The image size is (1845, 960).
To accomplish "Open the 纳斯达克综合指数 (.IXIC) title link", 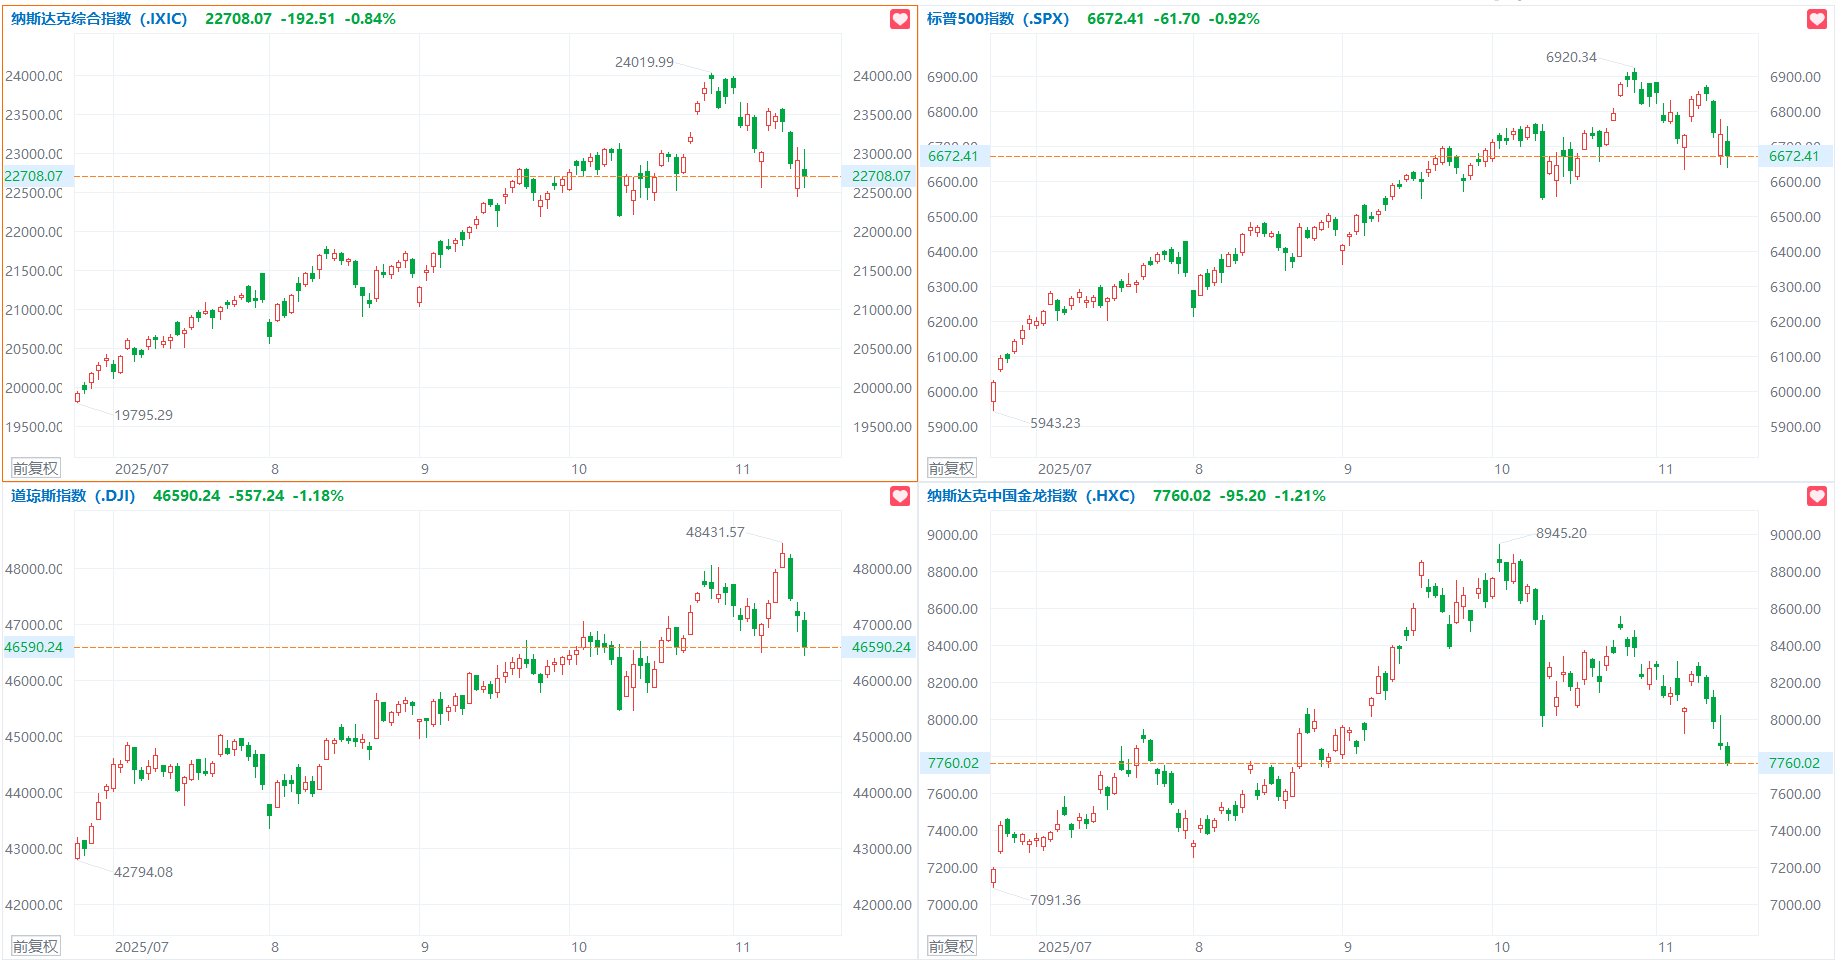I will 99,19.
